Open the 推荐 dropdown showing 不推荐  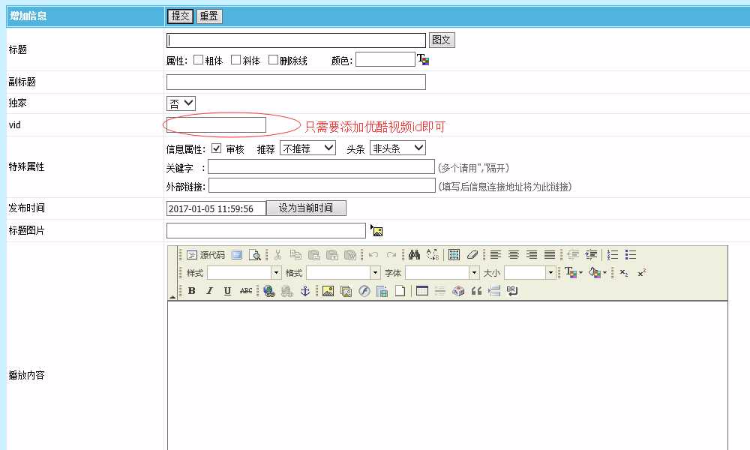(x=308, y=148)
